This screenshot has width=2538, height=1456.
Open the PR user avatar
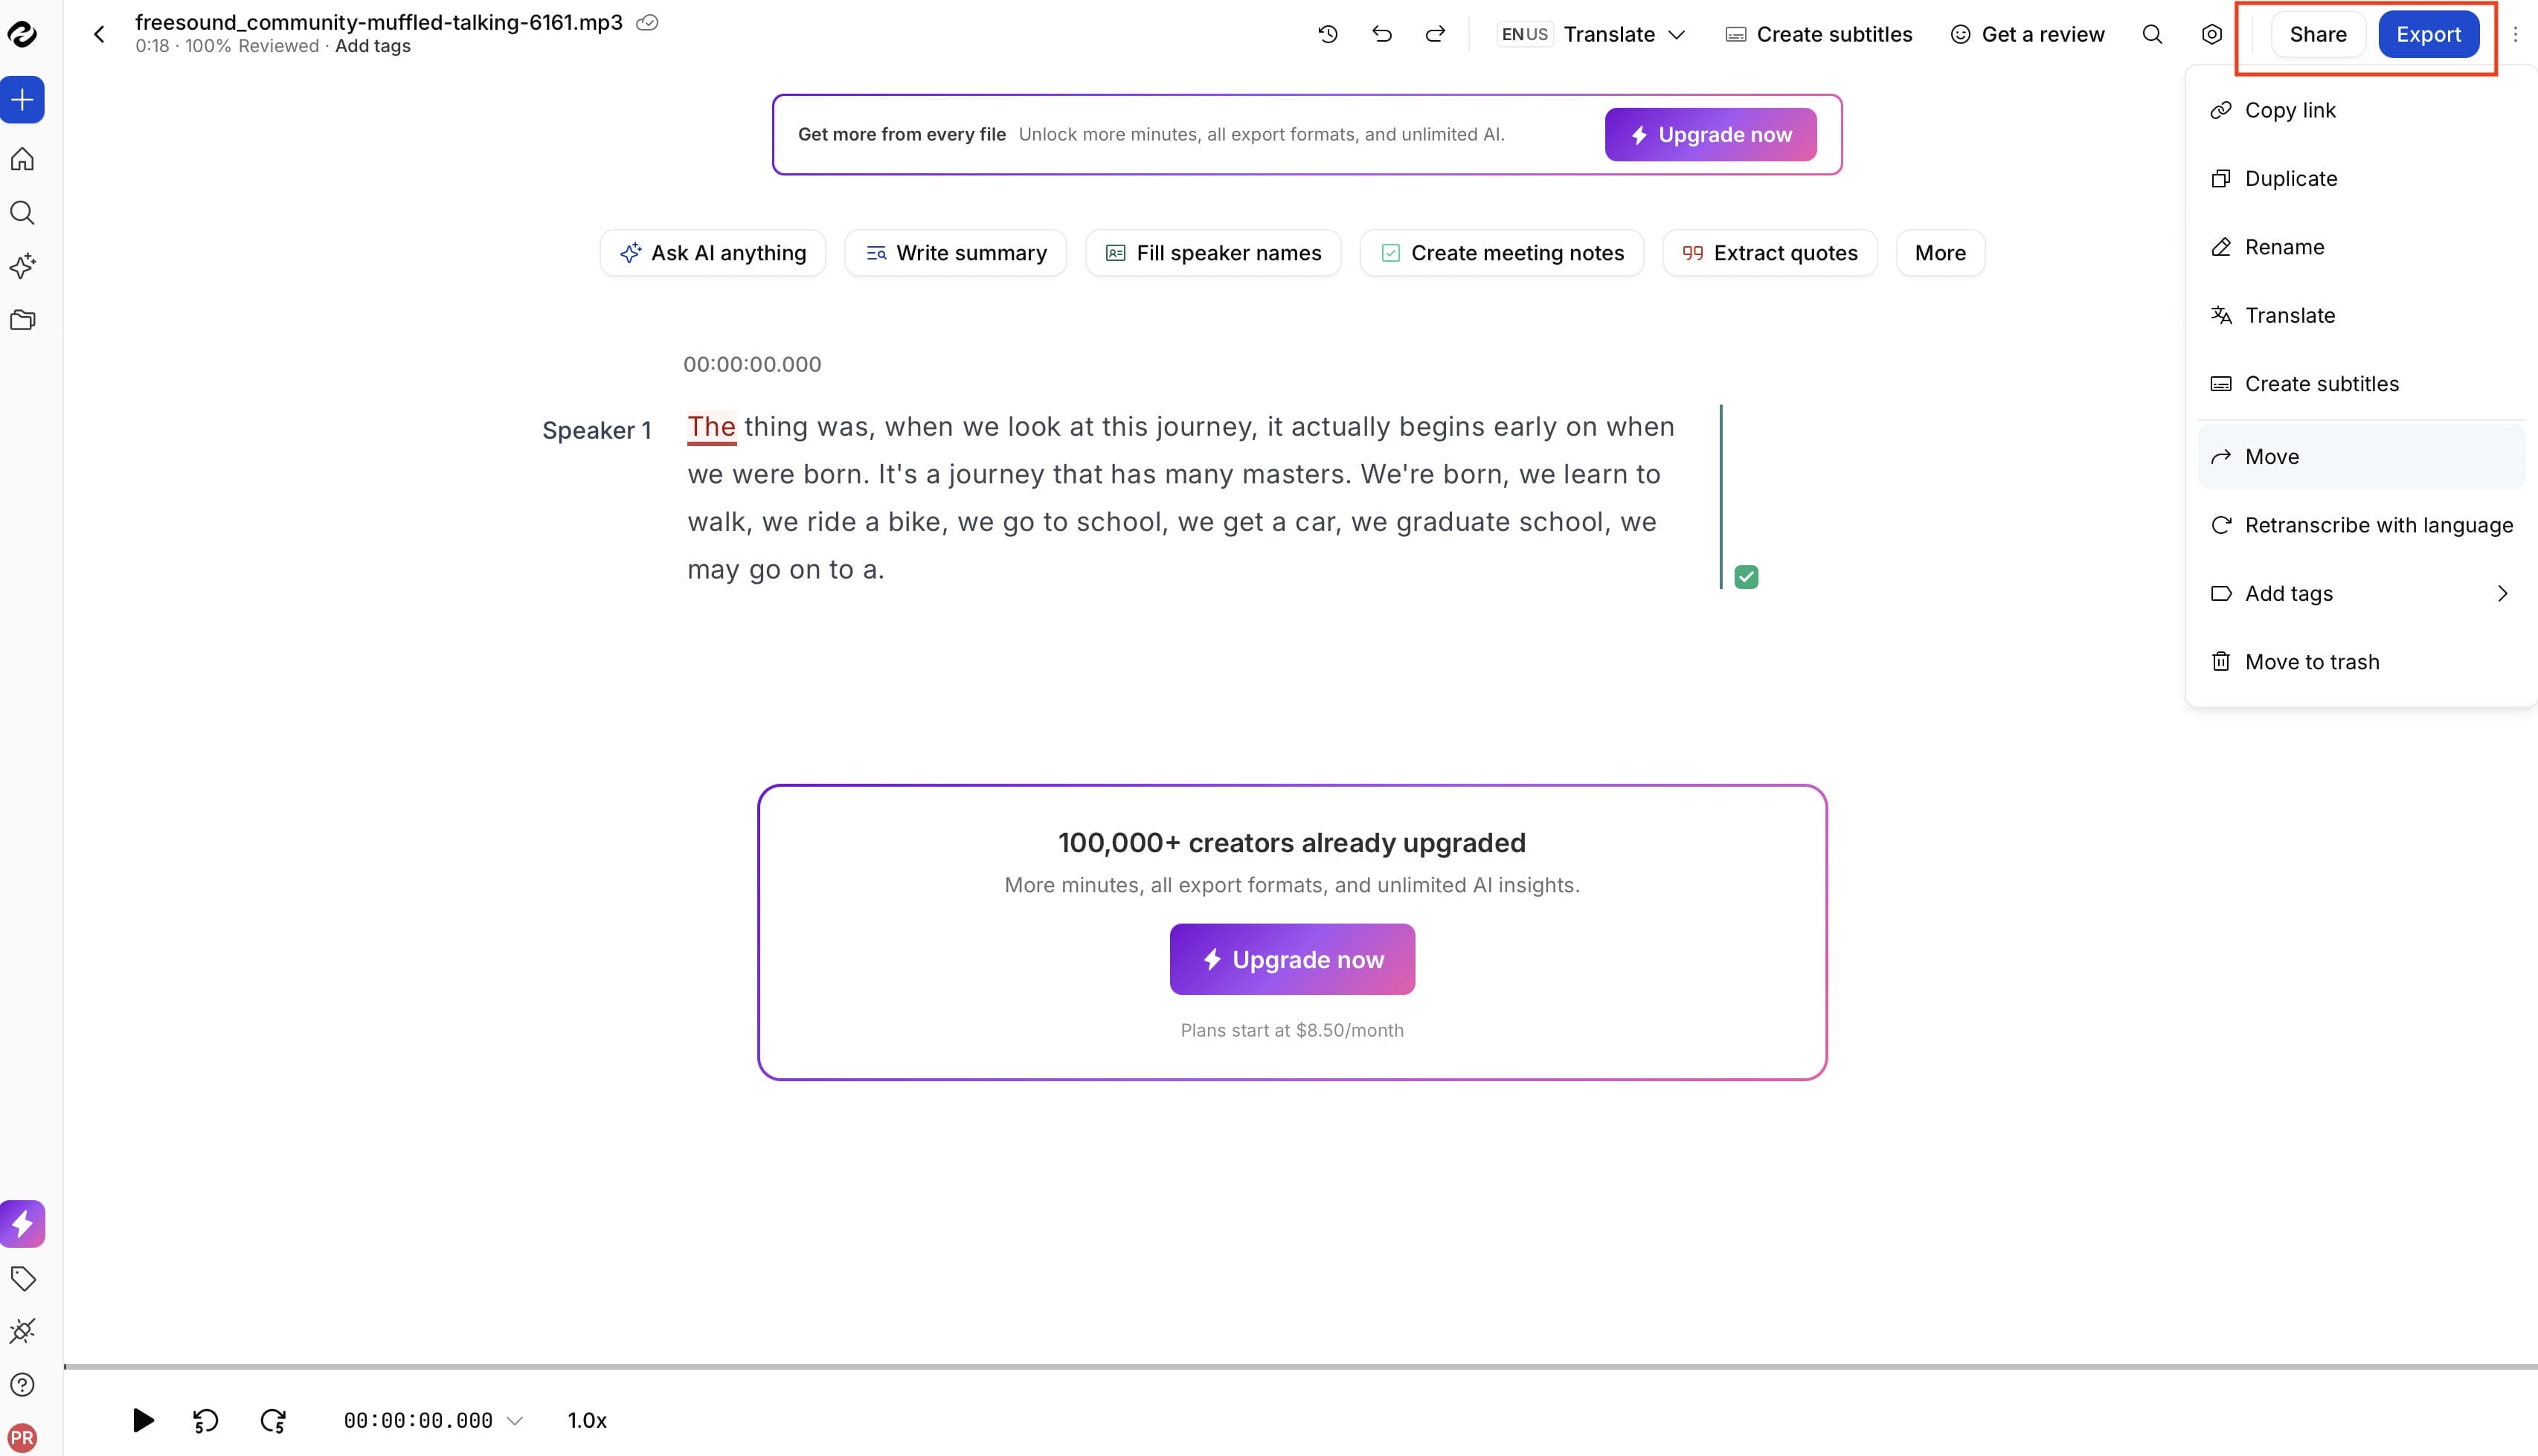[22, 1438]
